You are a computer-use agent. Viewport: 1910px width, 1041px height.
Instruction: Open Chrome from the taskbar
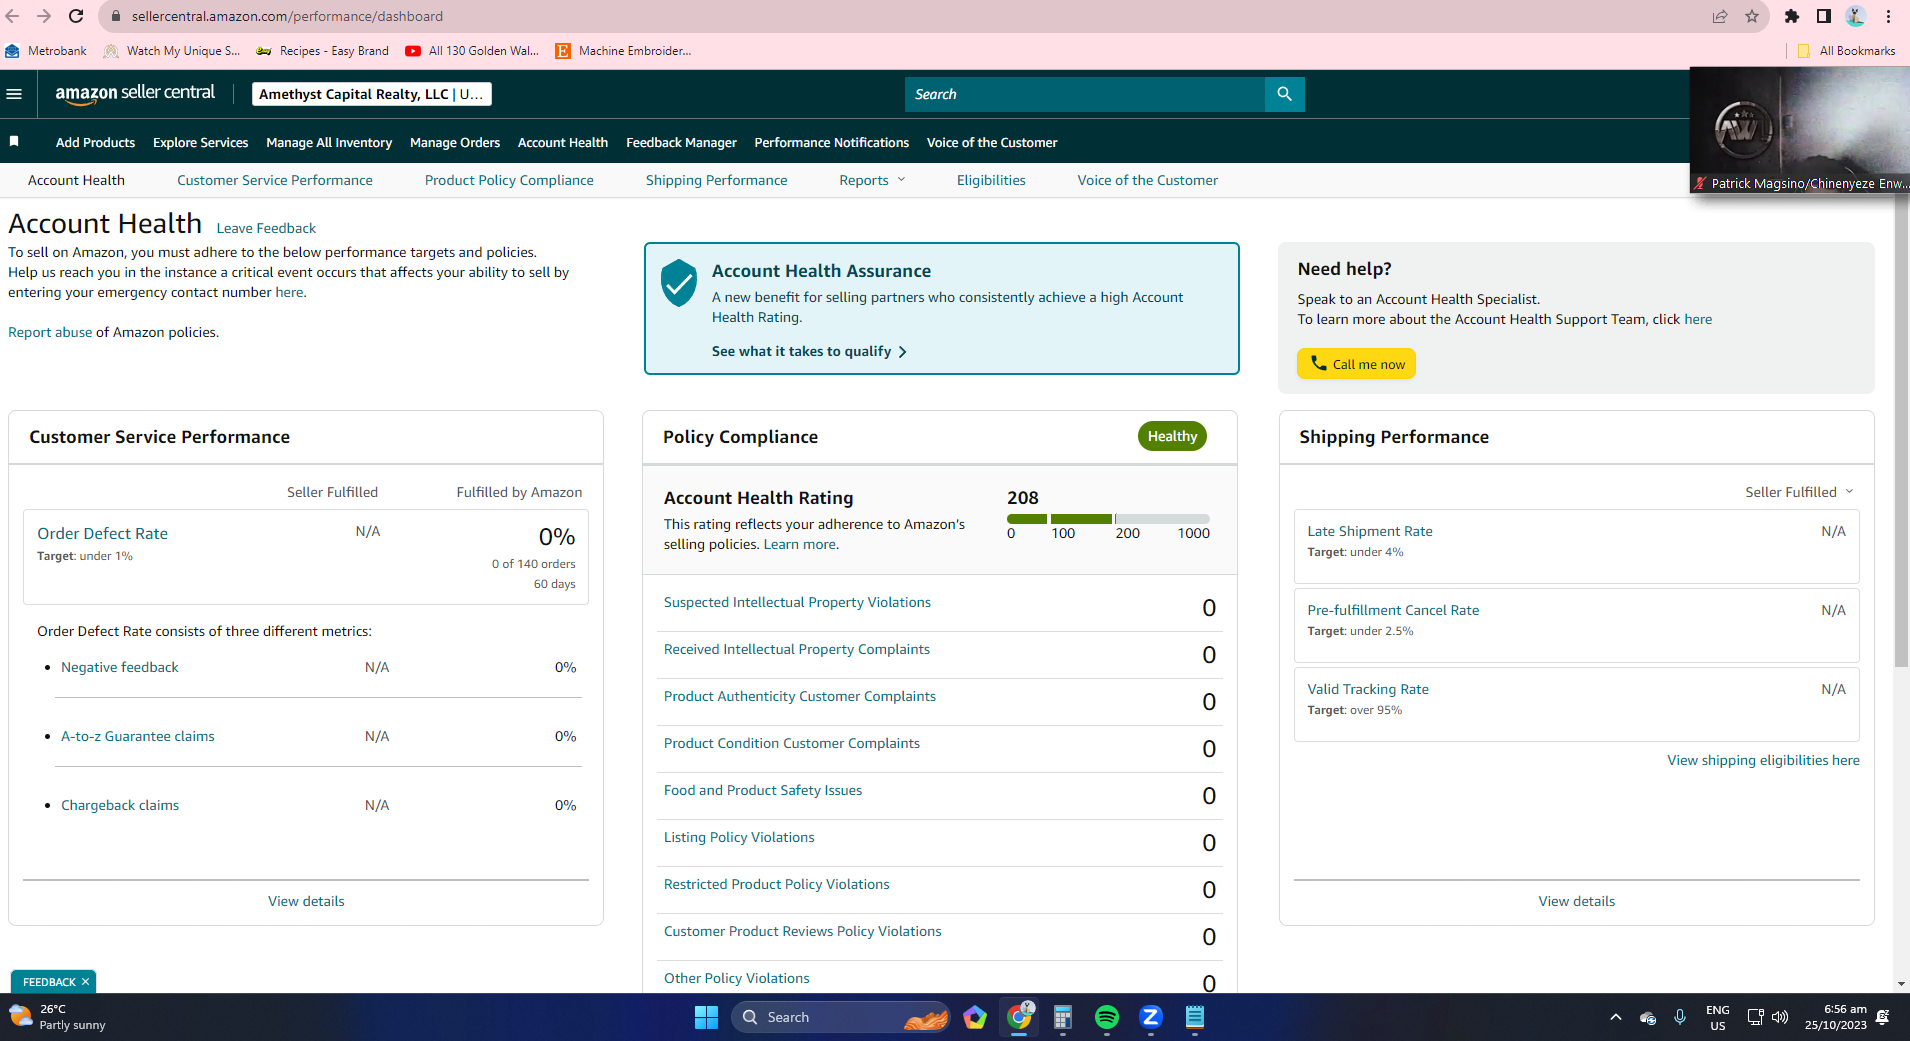coord(1019,1017)
